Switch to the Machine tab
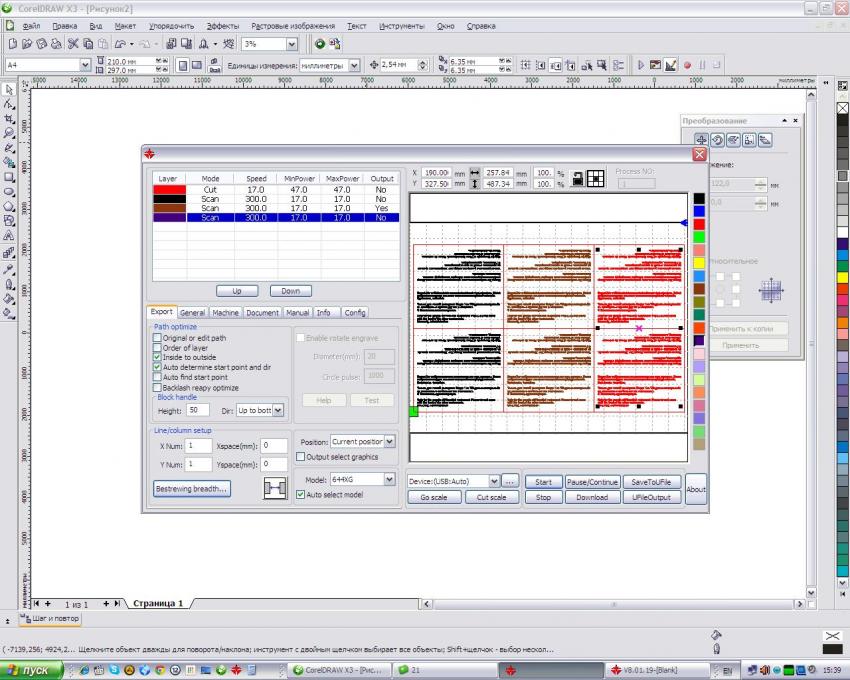The height and width of the screenshot is (680, 850). click(x=225, y=312)
